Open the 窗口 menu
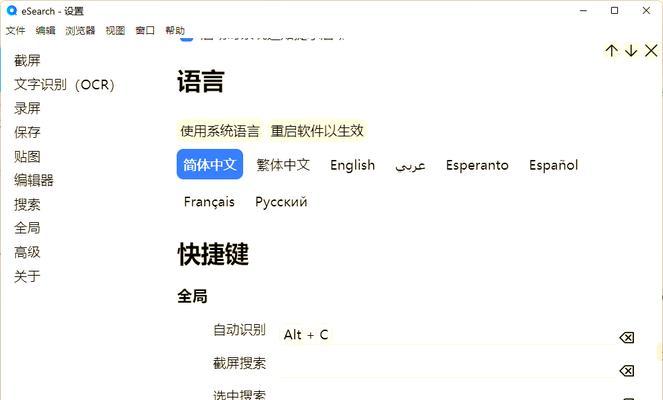This screenshot has width=663, height=400. (x=145, y=30)
